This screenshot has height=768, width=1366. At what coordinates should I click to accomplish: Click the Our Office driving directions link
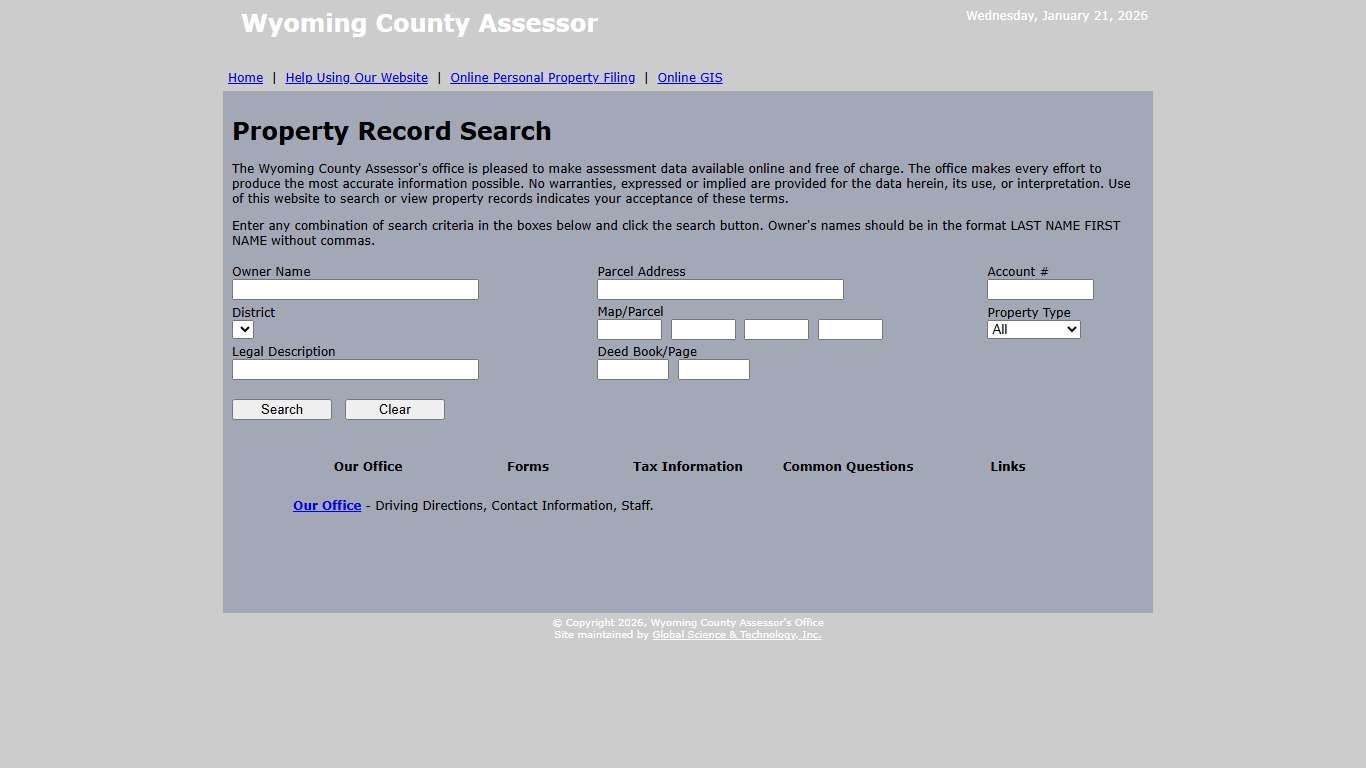click(326, 505)
